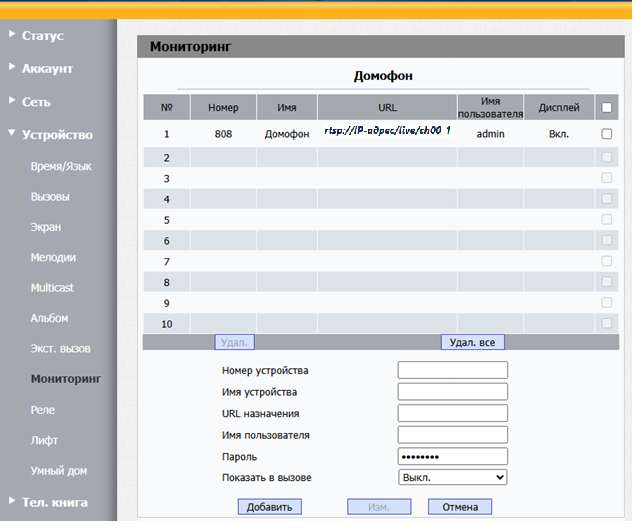Screen dimensions: 634x530
Task: Click the Удал. все button
Action: pos(473,342)
